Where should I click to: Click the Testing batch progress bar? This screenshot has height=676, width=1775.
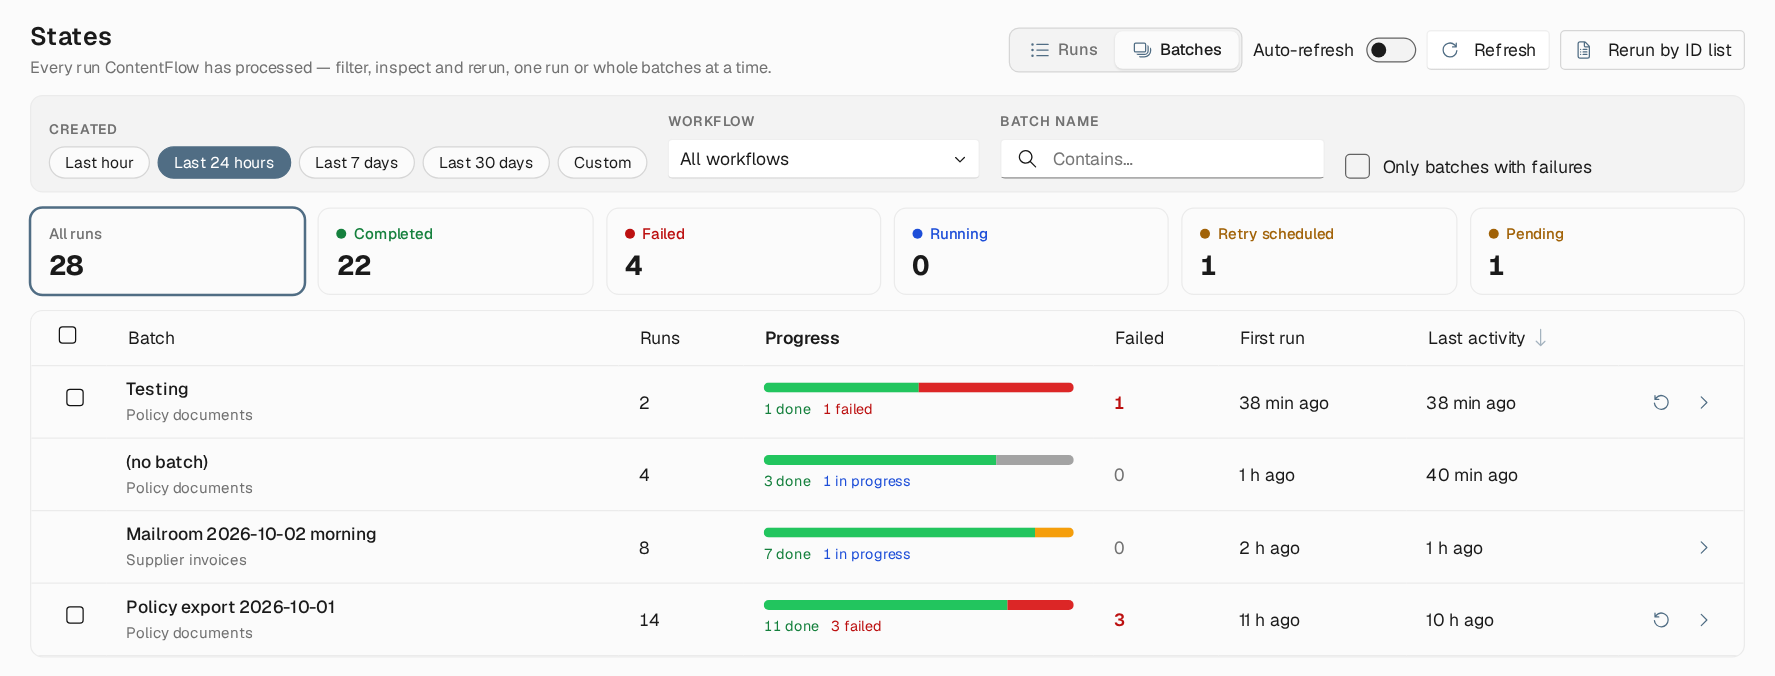[x=919, y=387]
